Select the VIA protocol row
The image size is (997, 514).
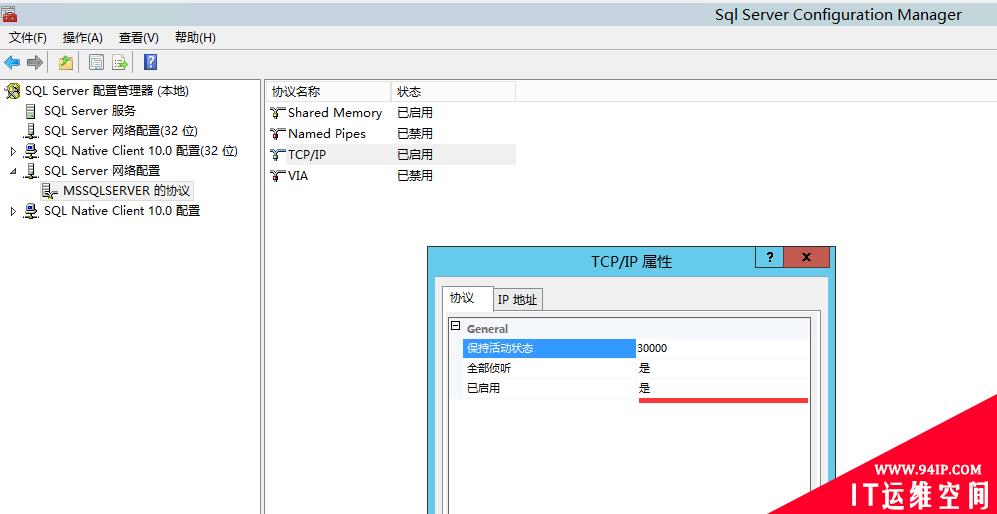click(391, 176)
